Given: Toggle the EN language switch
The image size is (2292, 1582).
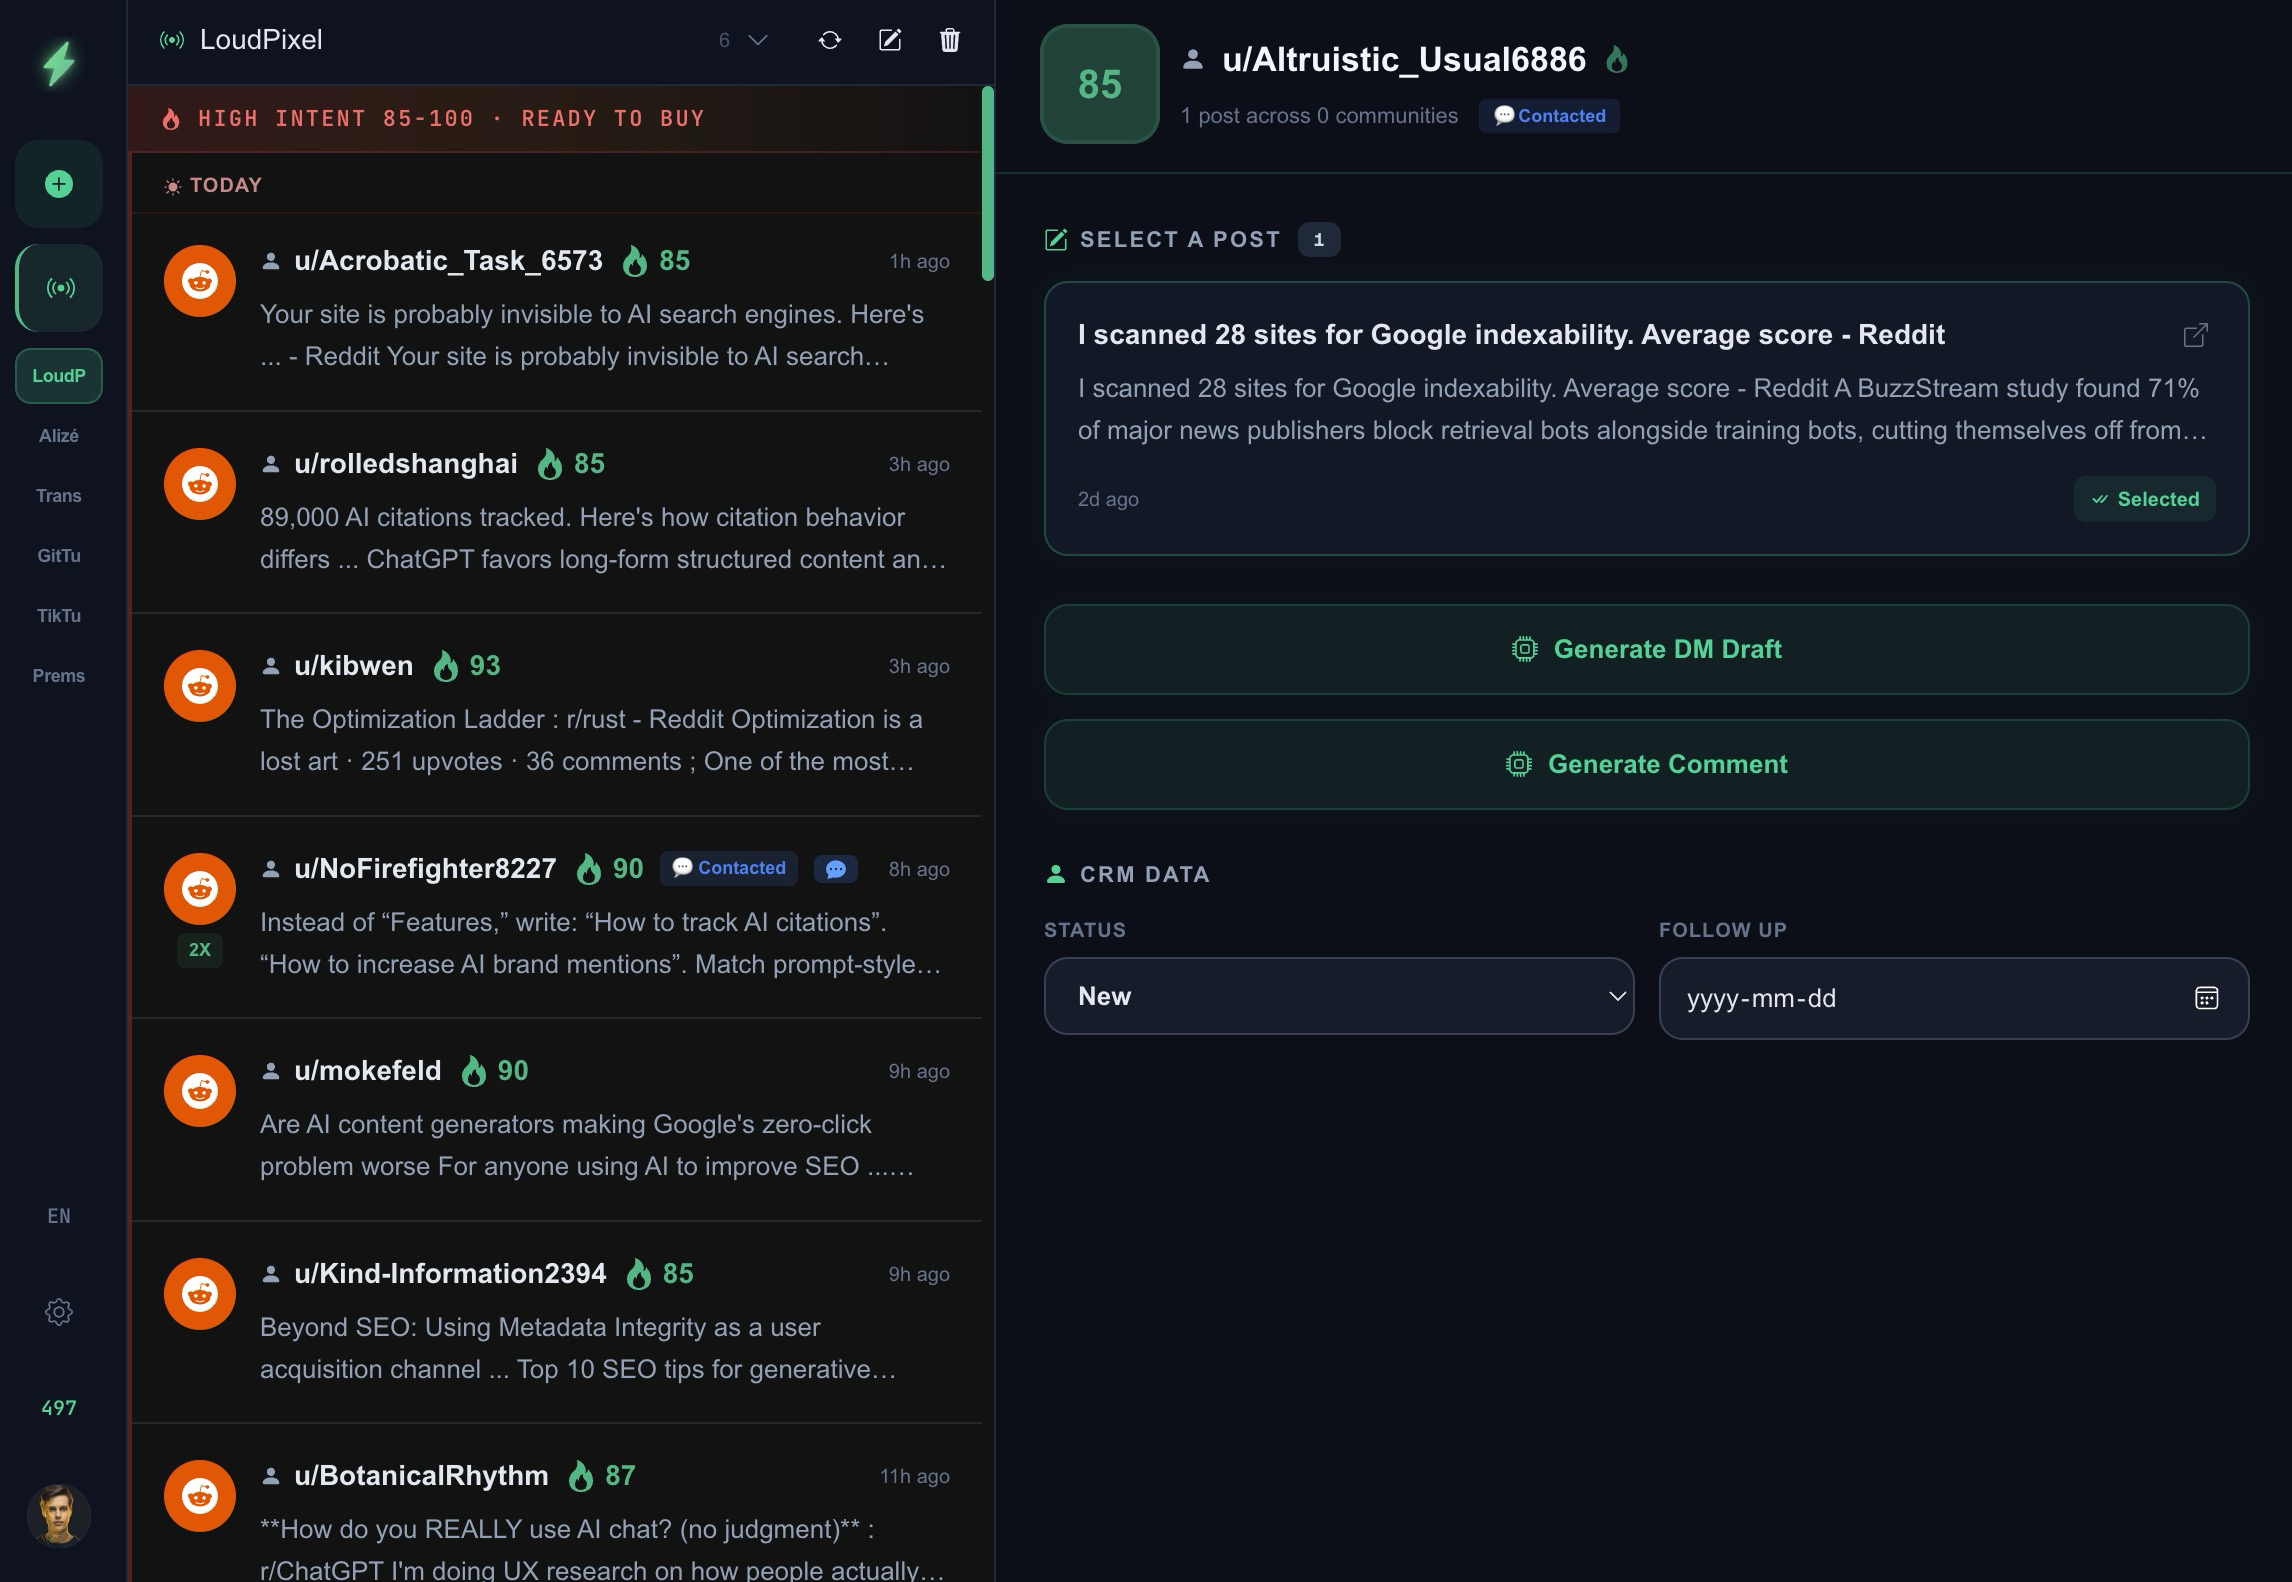Looking at the screenshot, I should pyautogui.click(x=59, y=1216).
